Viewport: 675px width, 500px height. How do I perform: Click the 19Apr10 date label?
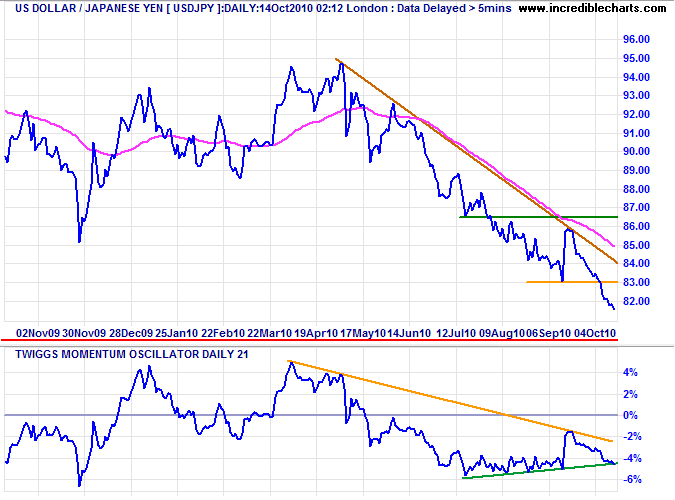point(316,333)
